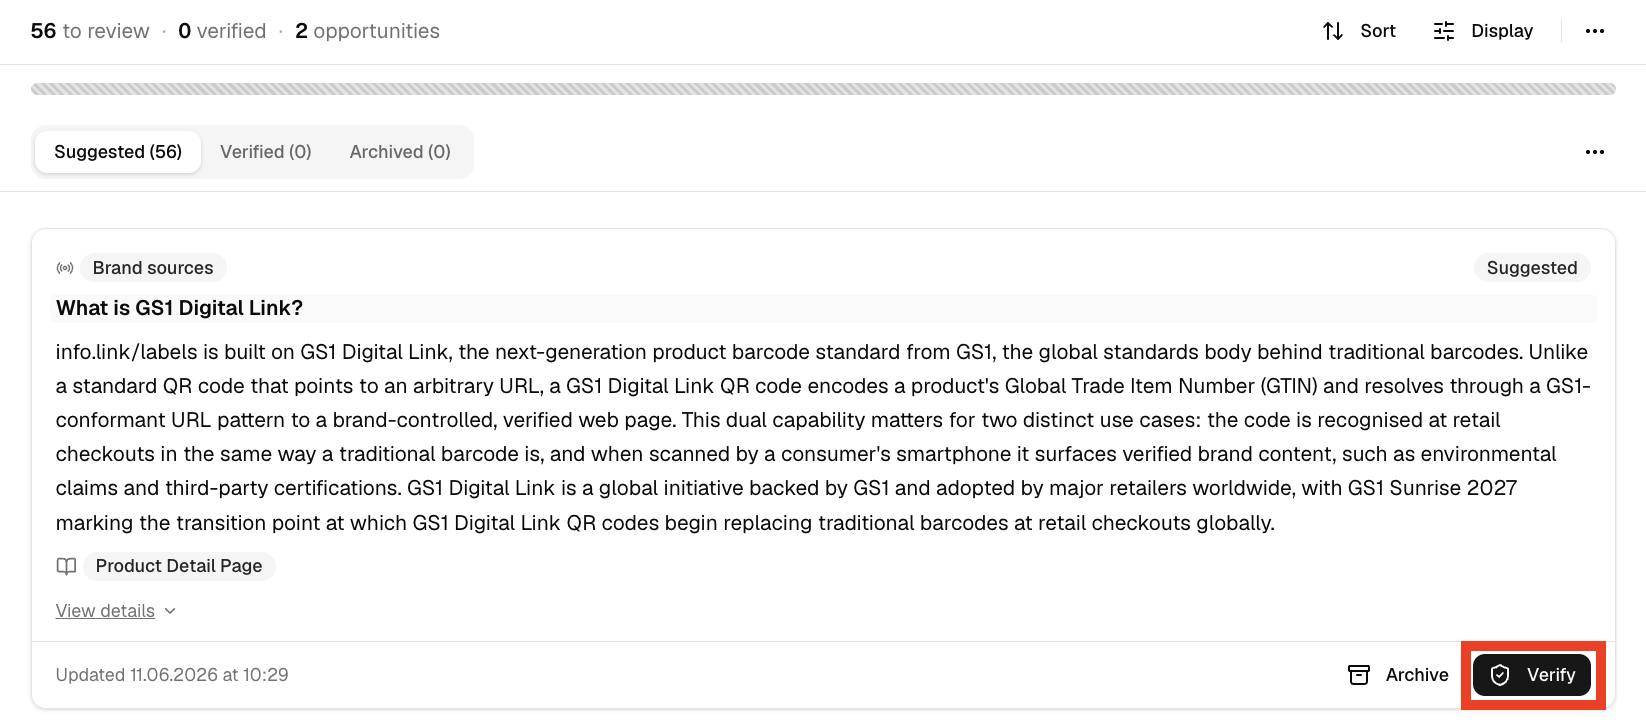The width and height of the screenshot is (1646, 726).
Task: Switch to the Verified (0) tab
Action: 266,152
